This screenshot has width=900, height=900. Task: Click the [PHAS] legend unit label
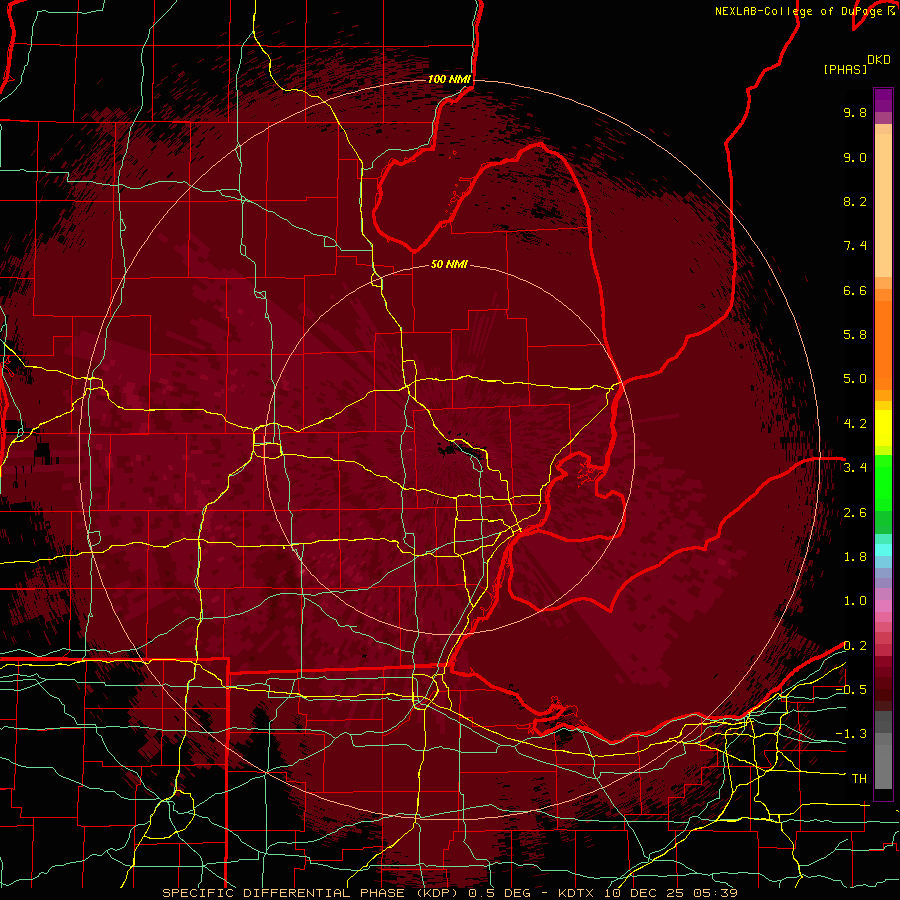(845, 70)
